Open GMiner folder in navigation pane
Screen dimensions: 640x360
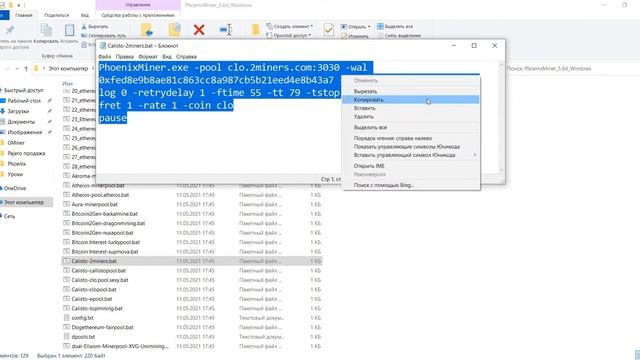(x=16, y=143)
